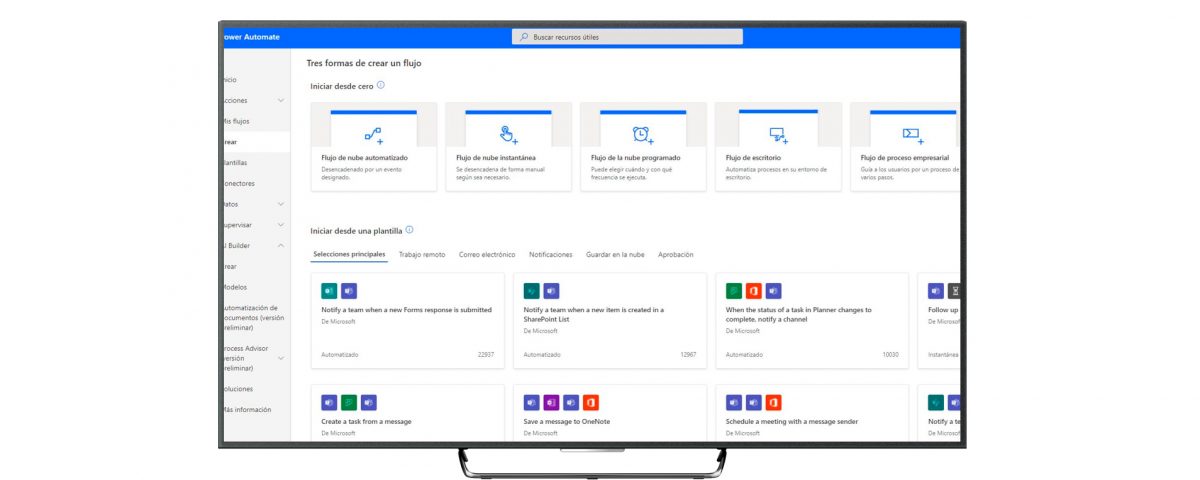Click SharePoint icon on SharePoint List card

click(532, 291)
